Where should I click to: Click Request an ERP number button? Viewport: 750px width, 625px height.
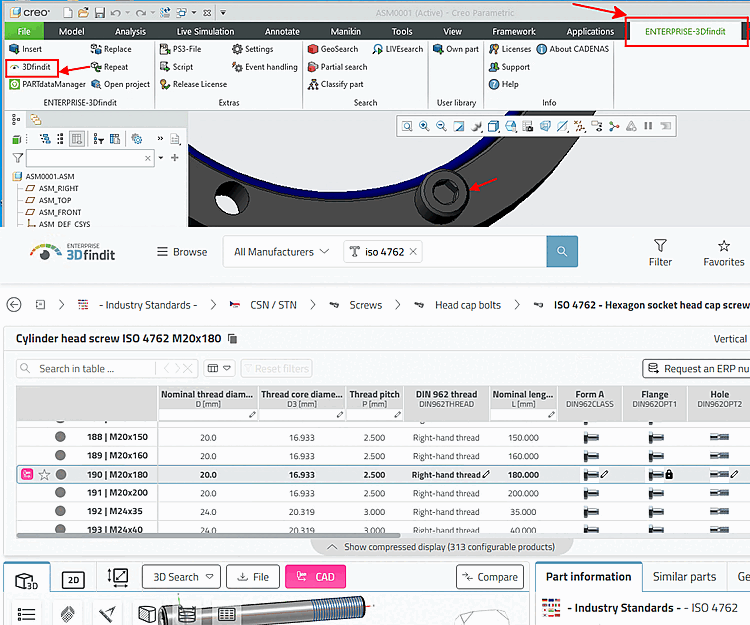pyautogui.click(x=697, y=368)
